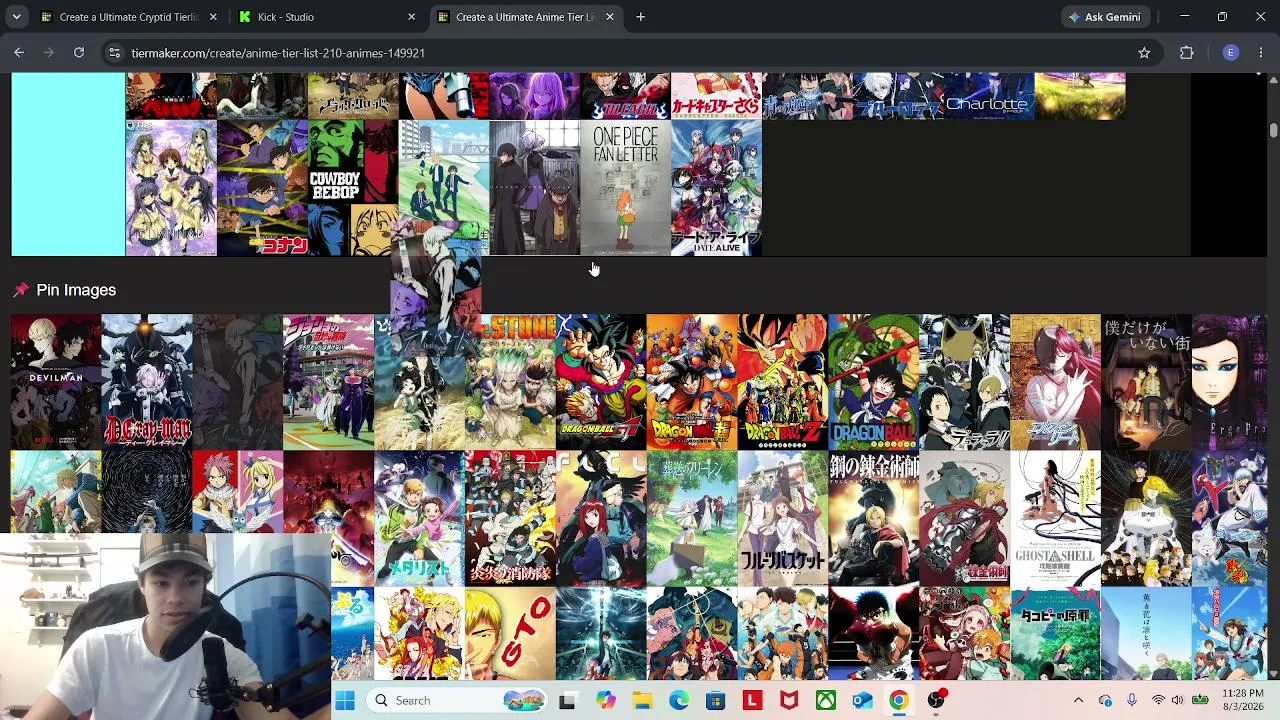This screenshot has width=1280, height=720.
Task: Click the Cowboy Bebop tier image
Action: pos(353,188)
